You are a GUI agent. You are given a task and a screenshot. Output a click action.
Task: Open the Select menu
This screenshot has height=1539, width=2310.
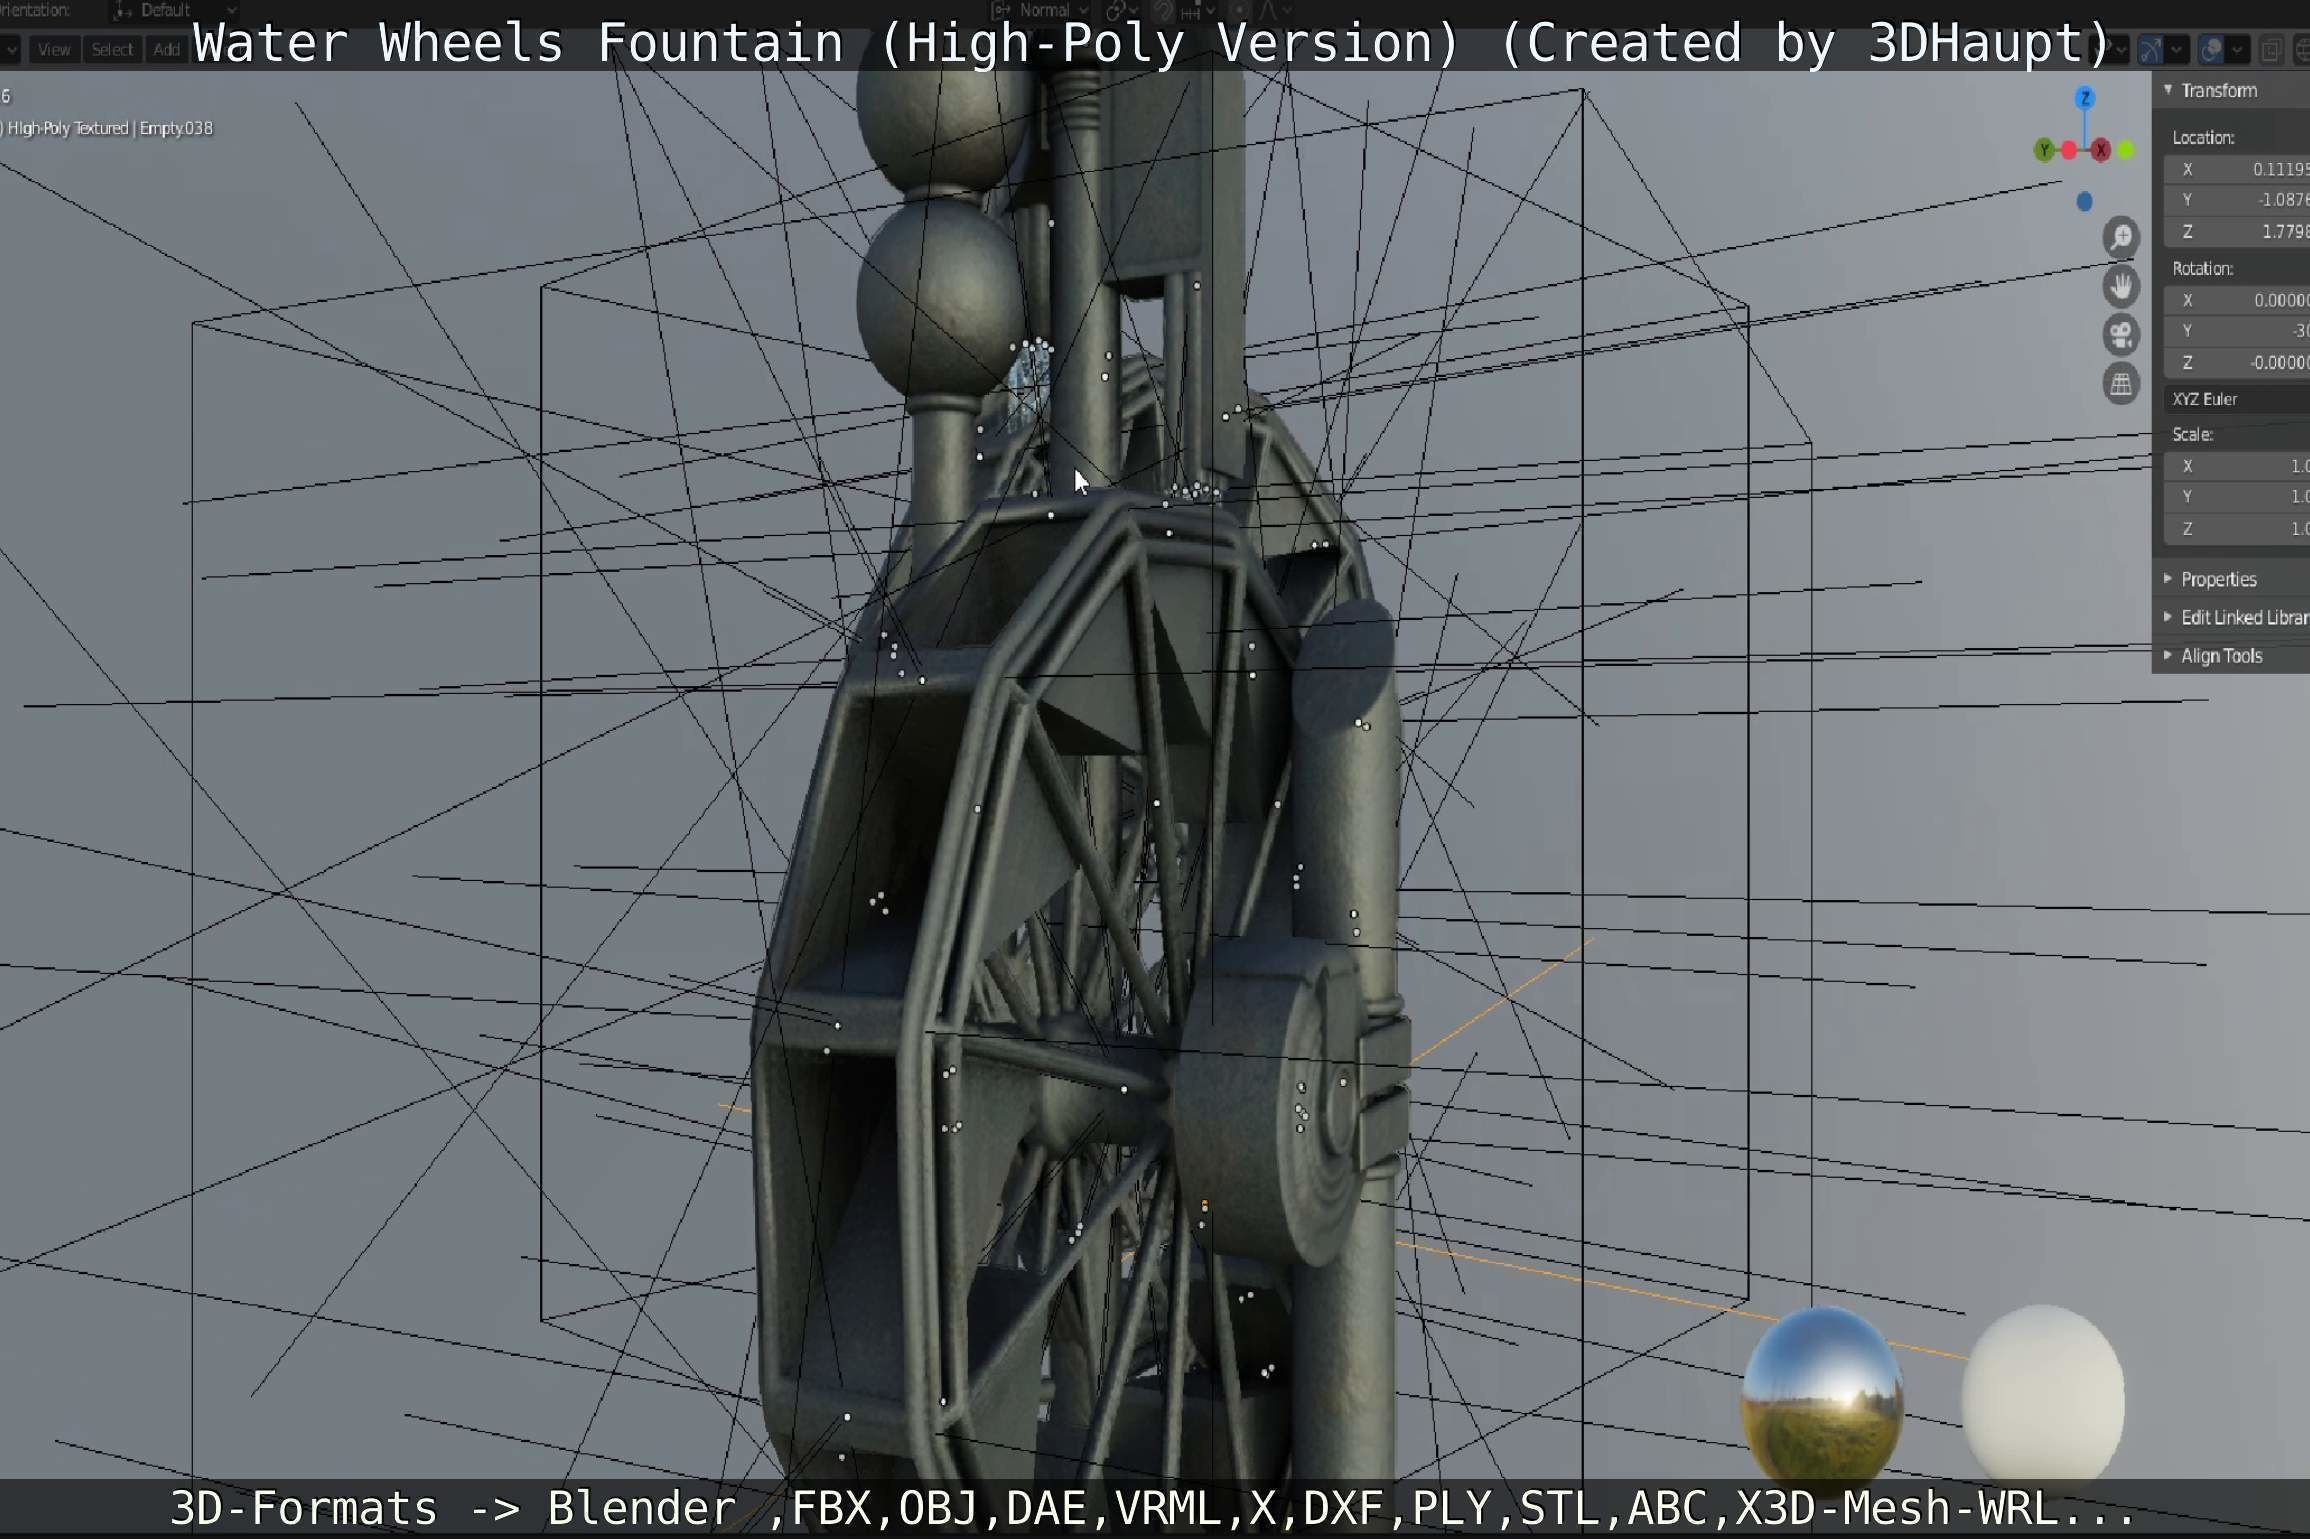click(112, 49)
